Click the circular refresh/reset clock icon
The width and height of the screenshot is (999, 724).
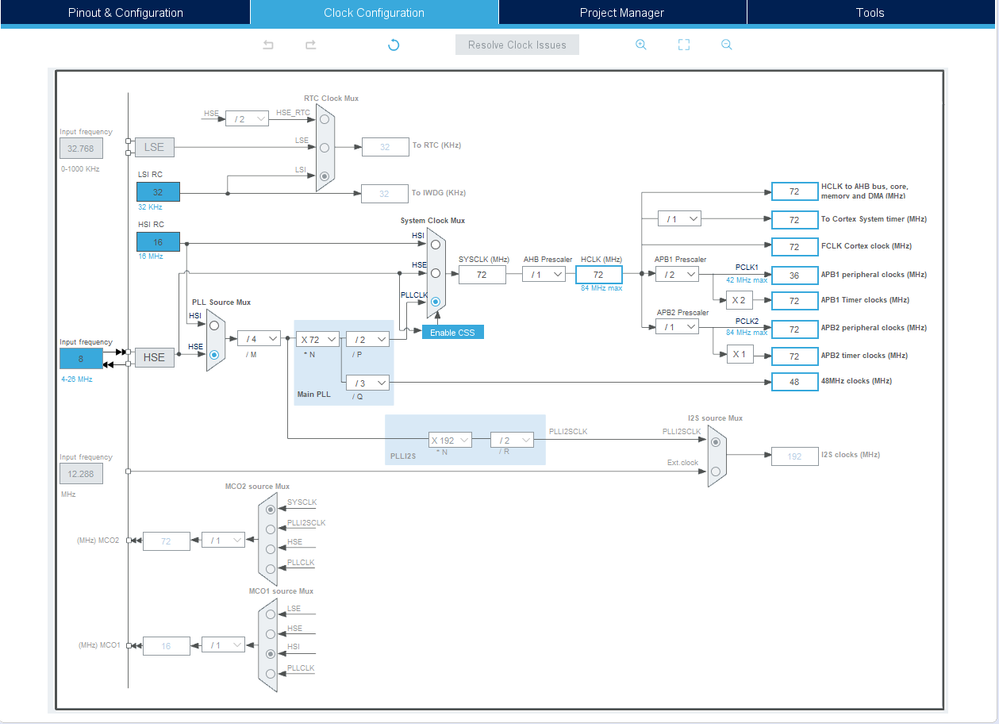394,45
